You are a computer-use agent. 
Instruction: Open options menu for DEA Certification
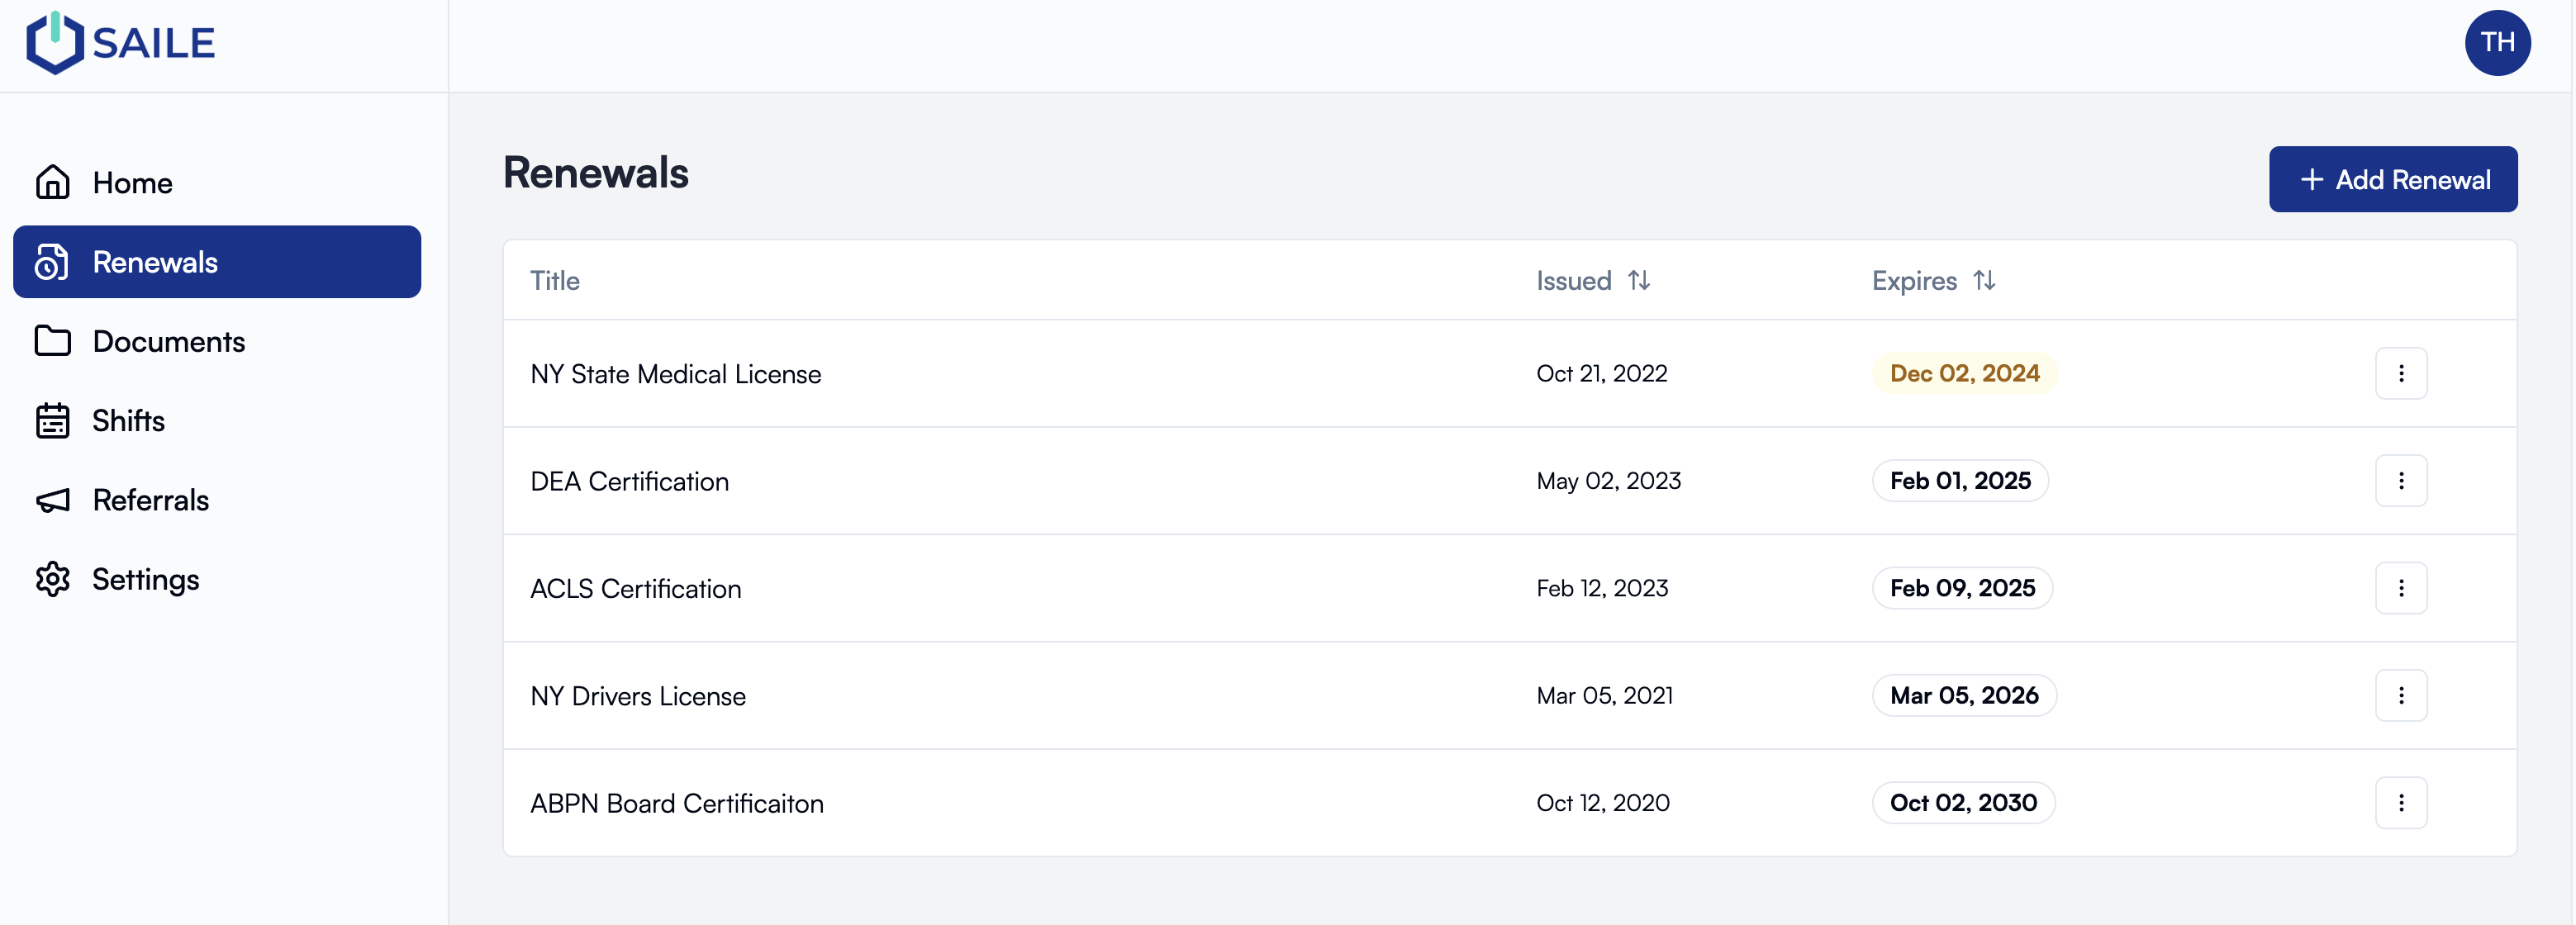(x=2400, y=481)
